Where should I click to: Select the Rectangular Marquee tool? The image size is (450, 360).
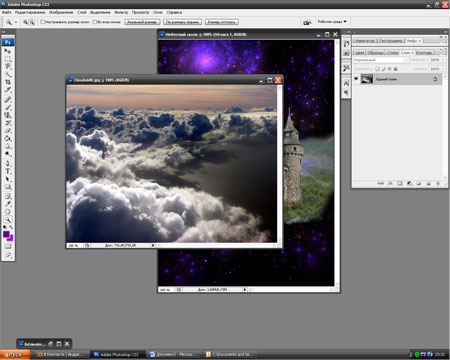point(8,59)
